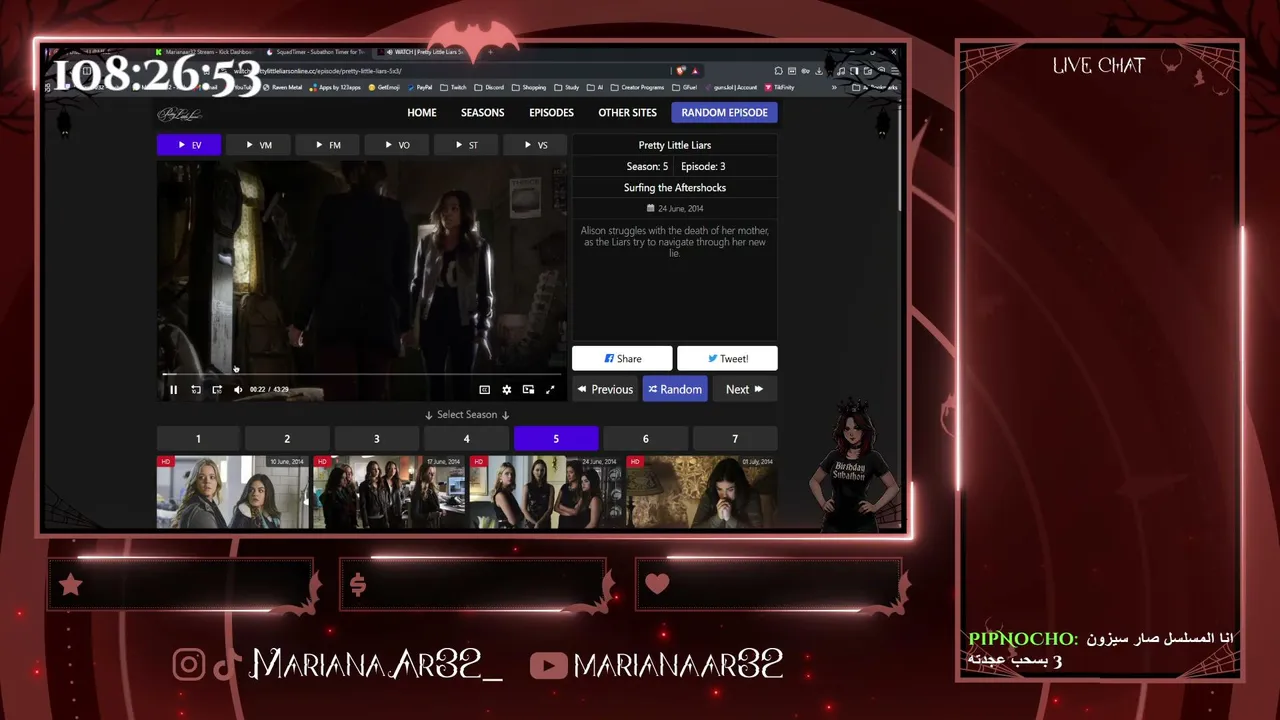
Task: Expand the GFuel bookmark folder
Action: point(685,88)
